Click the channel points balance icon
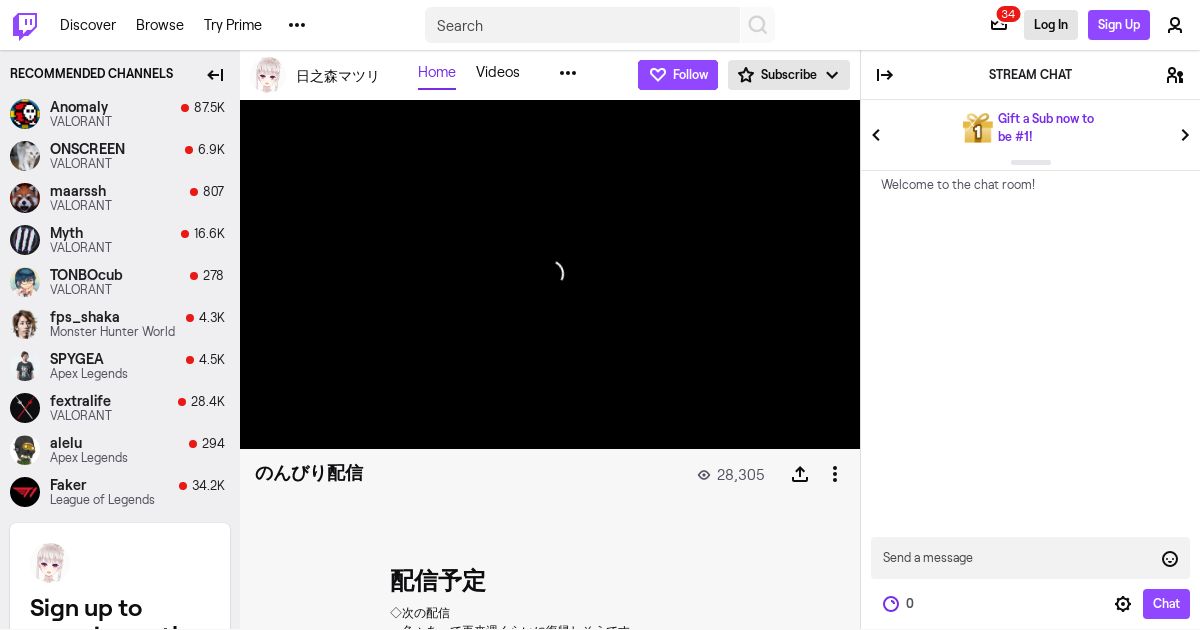This screenshot has width=1200, height=630. [x=891, y=604]
